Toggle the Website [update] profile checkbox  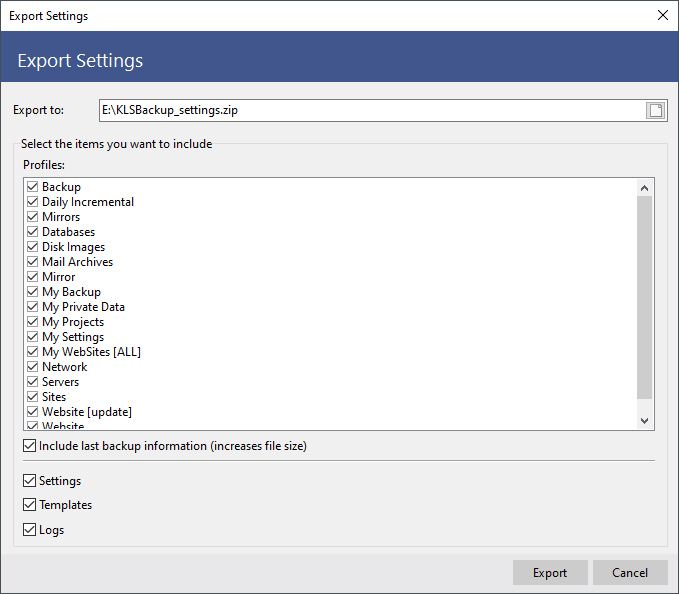(33, 412)
